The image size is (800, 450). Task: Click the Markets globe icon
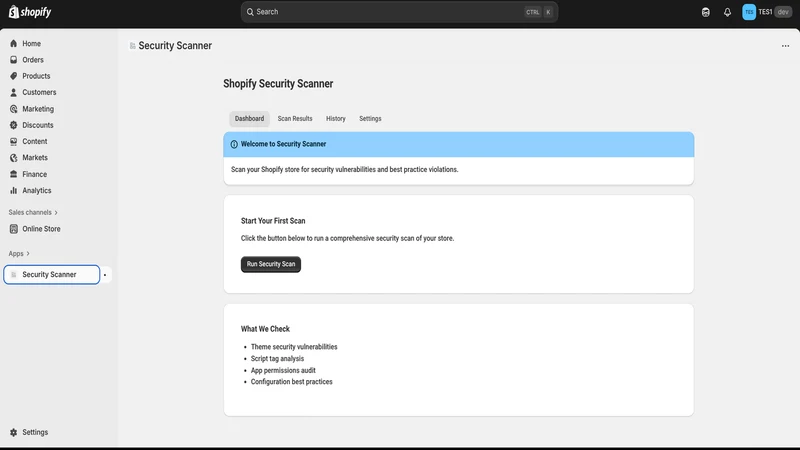point(14,158)
